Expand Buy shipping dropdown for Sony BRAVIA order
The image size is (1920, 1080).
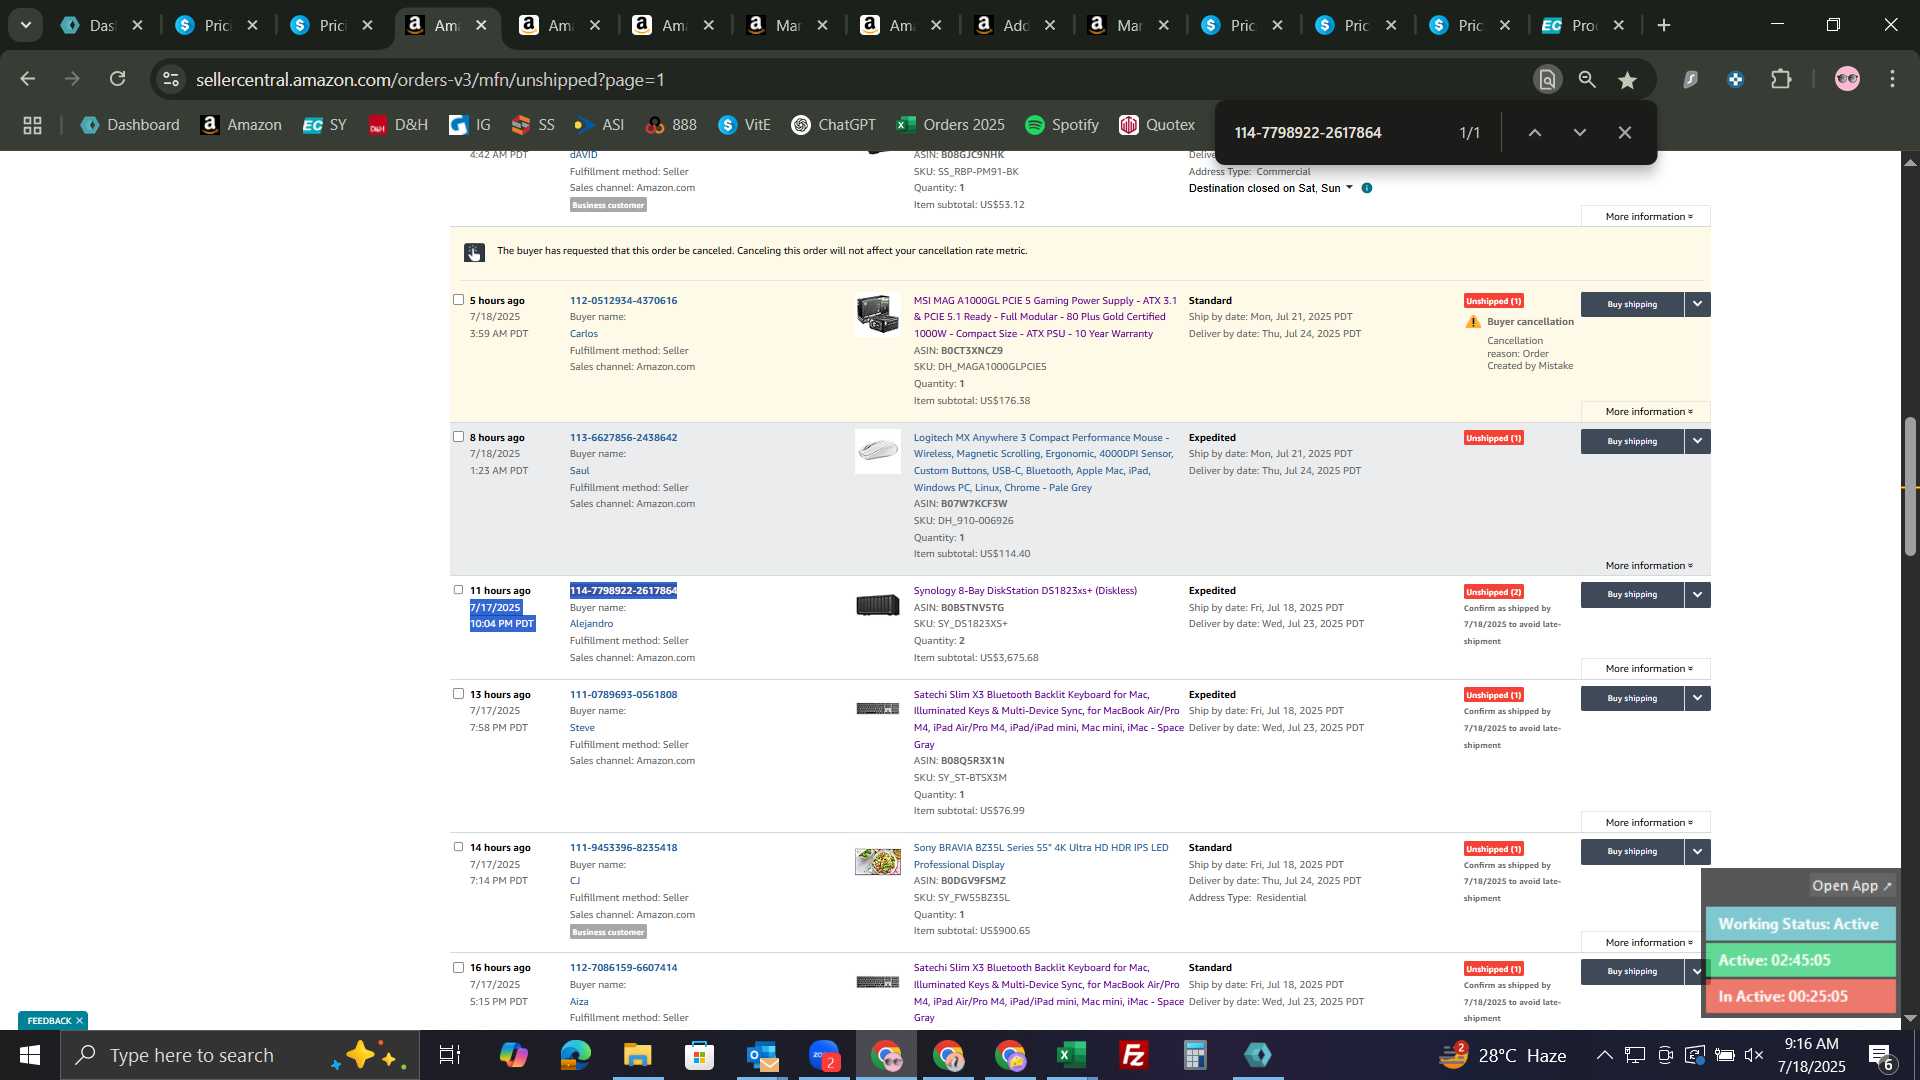click(1697, 851)
